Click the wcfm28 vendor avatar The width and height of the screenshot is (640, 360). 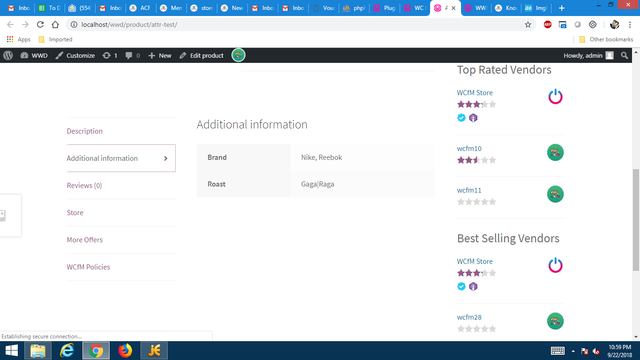pyautogui.click(x=555, y=321)
